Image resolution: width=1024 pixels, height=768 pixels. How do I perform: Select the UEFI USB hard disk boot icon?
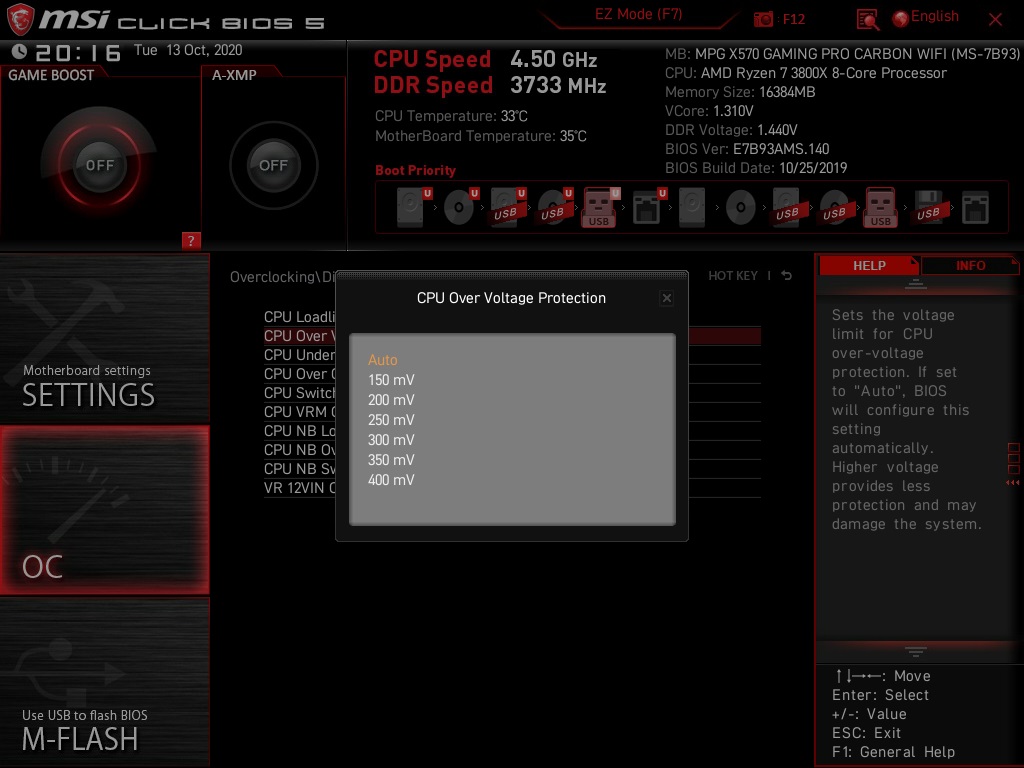[x=508, y=207]
